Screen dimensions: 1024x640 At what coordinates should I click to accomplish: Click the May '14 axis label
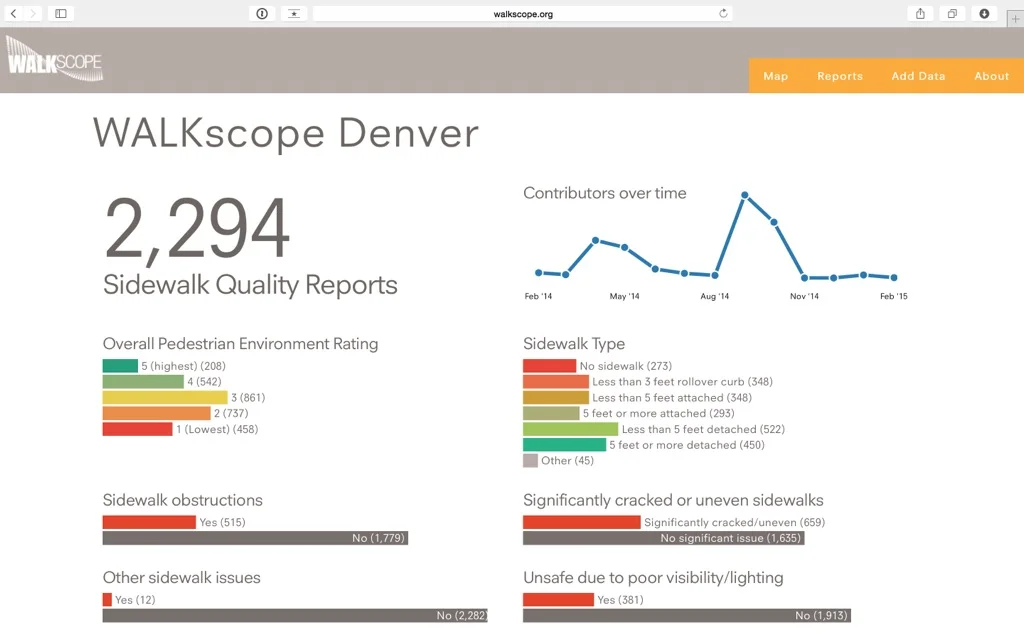[624, 296]
